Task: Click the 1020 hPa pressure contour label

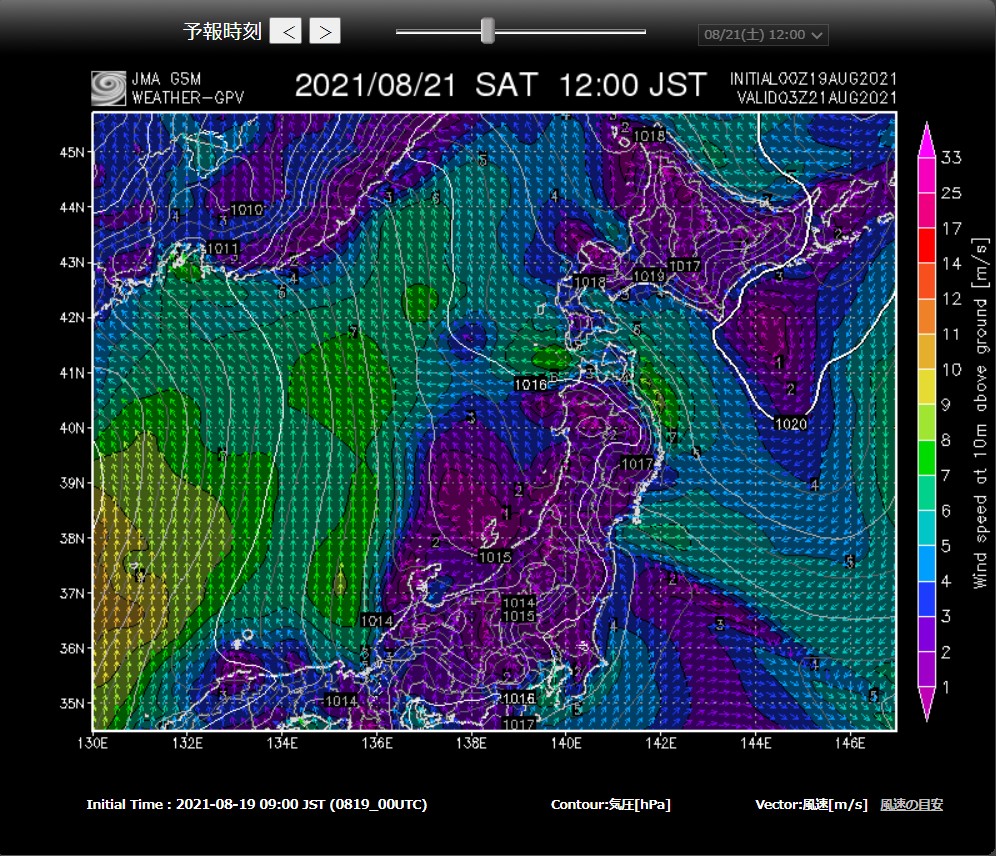Action: pyautogui.click(x=790, y=424)
